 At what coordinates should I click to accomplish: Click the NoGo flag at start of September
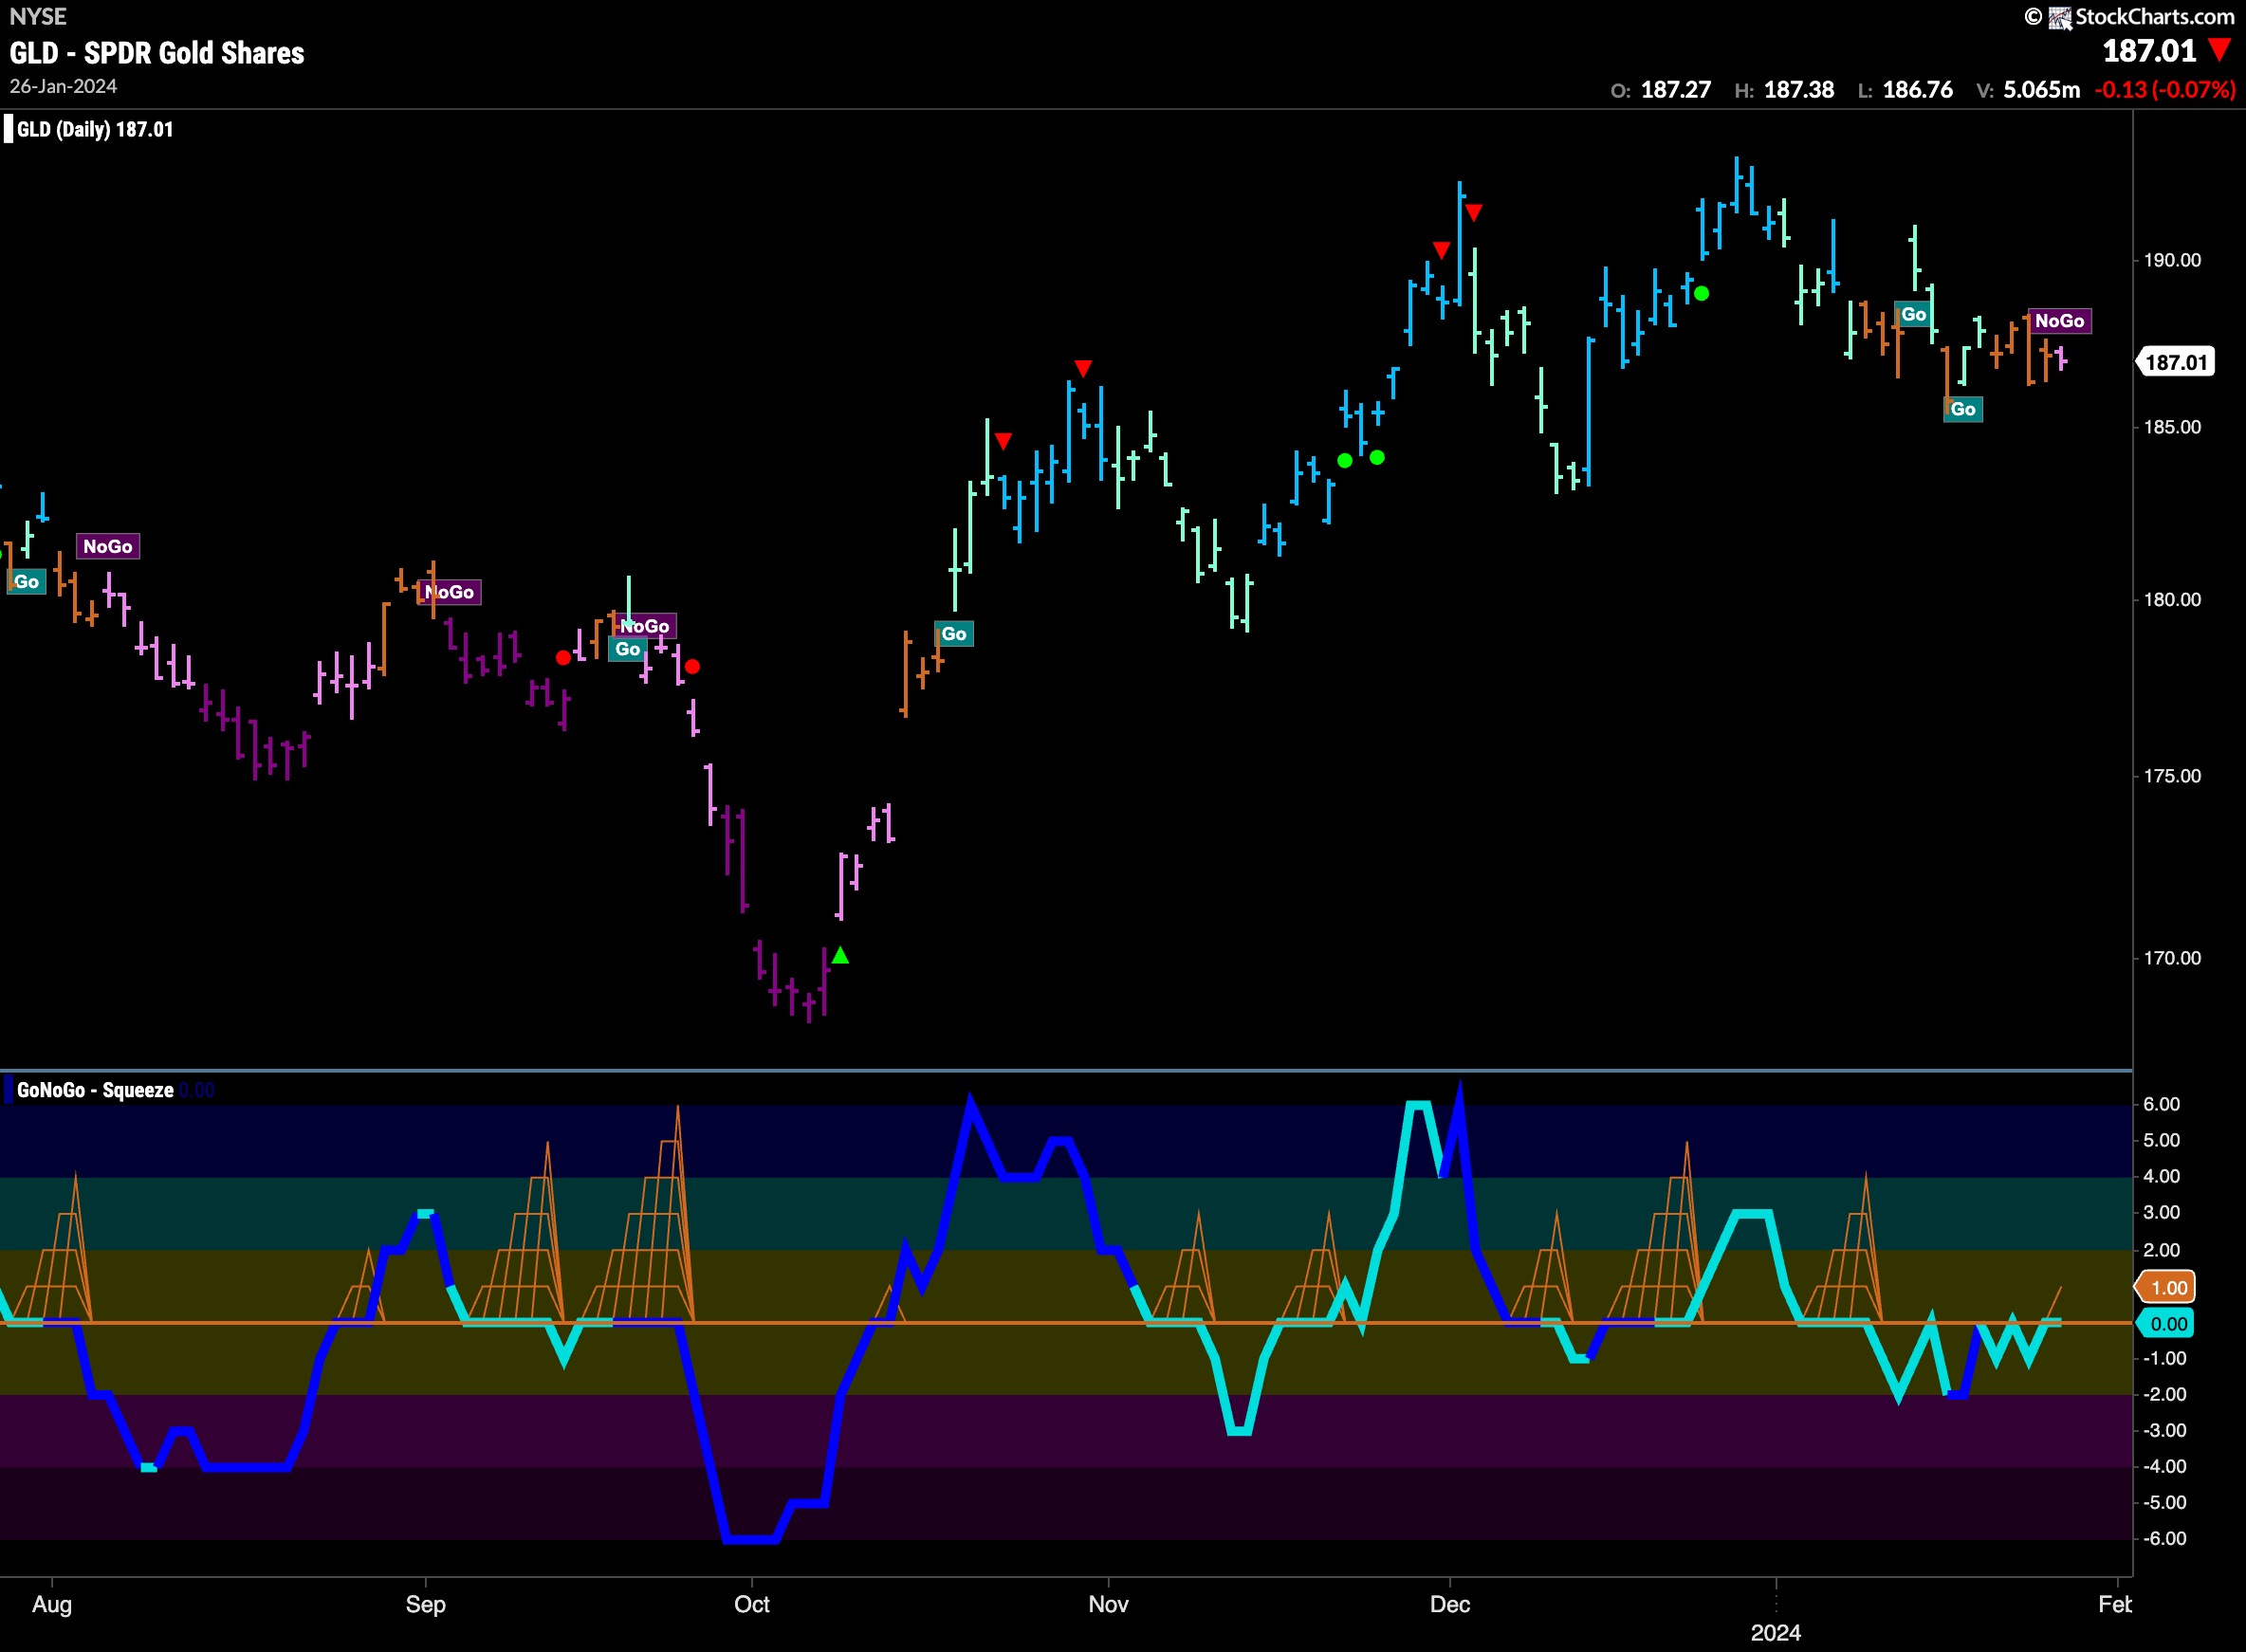click(450, 593)
